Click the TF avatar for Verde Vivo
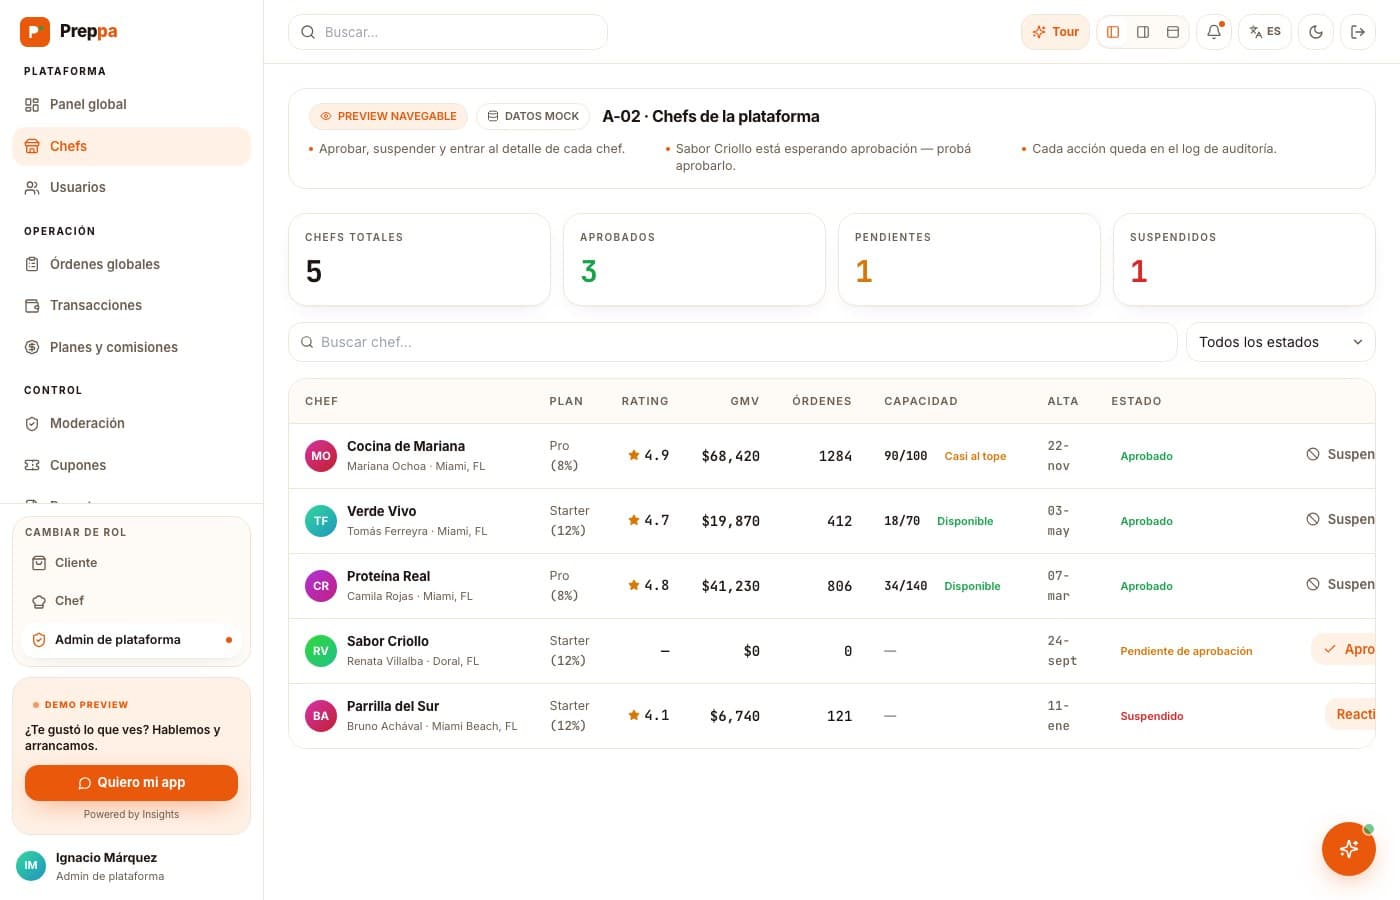 pyautogui.click(x=321, y=521)
